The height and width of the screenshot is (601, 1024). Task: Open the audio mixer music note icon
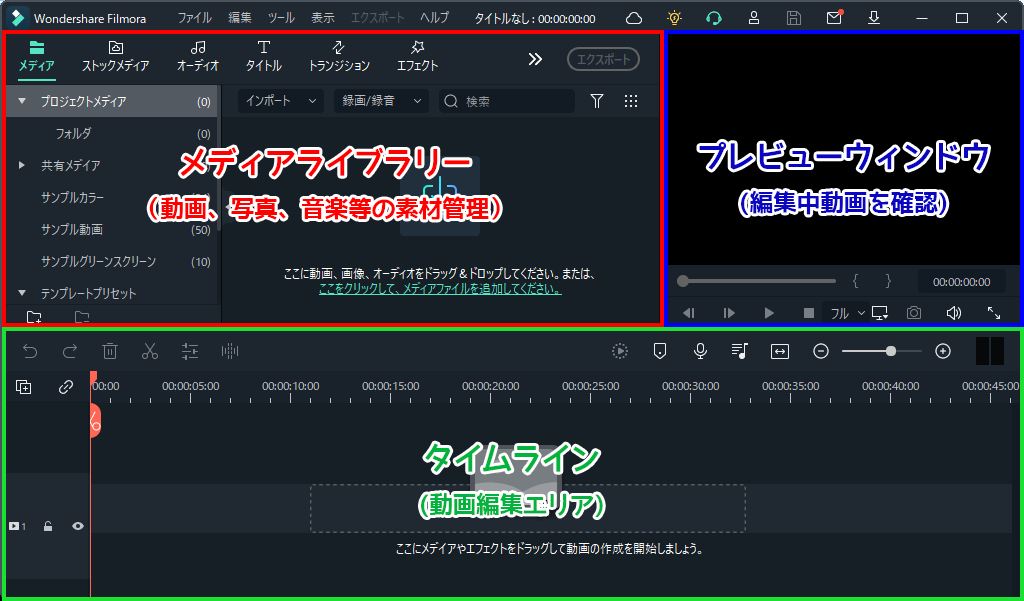click(x=739, y=351)
